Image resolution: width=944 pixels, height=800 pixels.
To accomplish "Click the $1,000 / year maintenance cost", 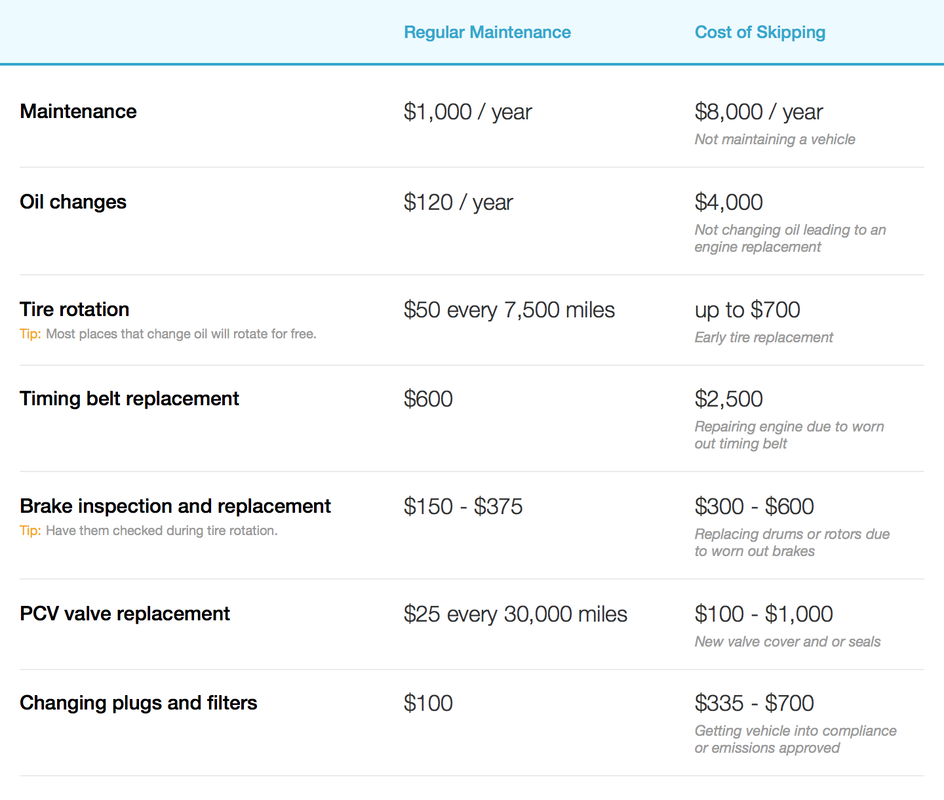I will tap(468, 112).
